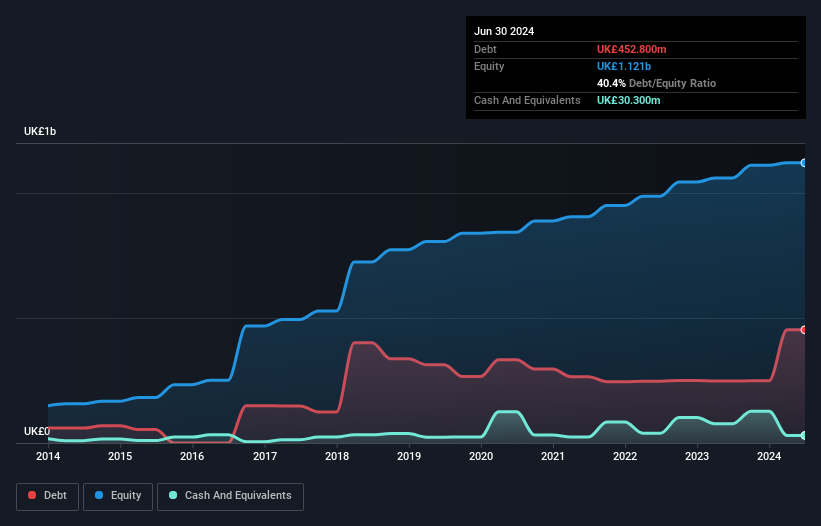Viewport: 821px width, 526px height.
Task: Toggle the Equity series legend button
Action: (118, 496)
